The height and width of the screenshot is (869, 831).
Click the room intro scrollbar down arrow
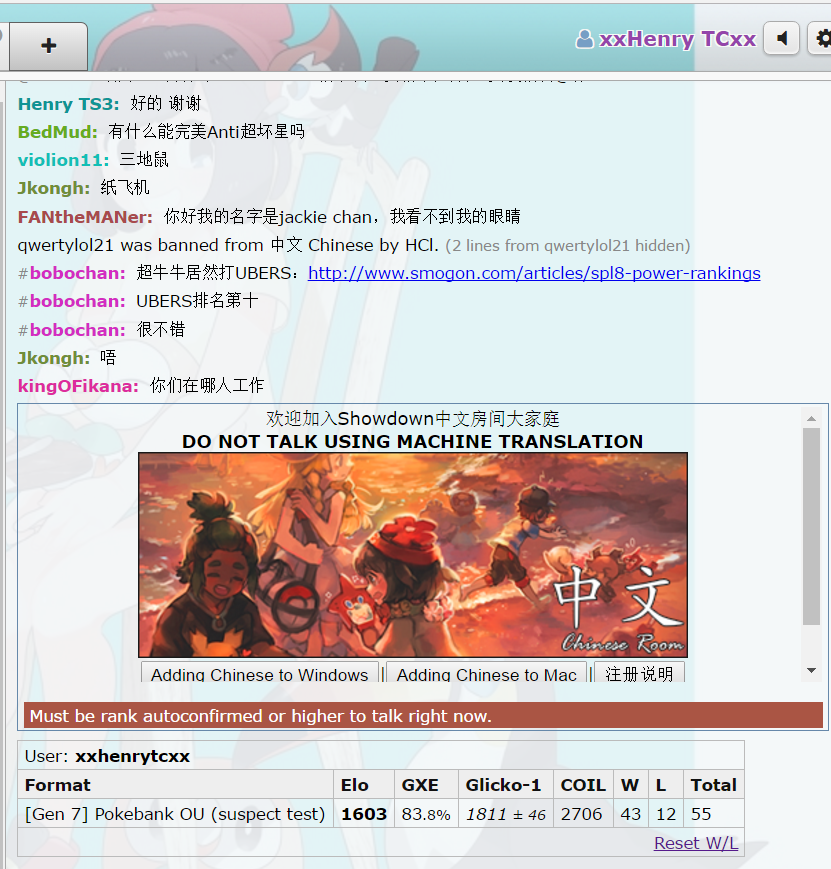pos(811,671)
